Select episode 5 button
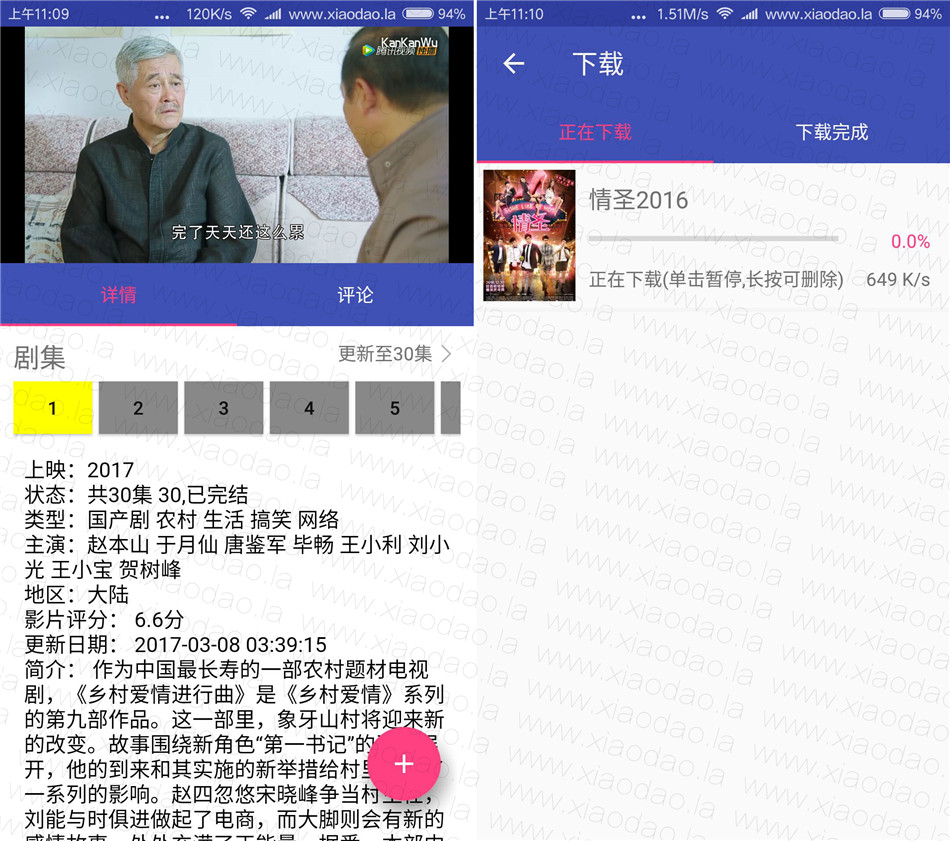Viewport: 950px width, 841px height. click(x=394, y=408)
